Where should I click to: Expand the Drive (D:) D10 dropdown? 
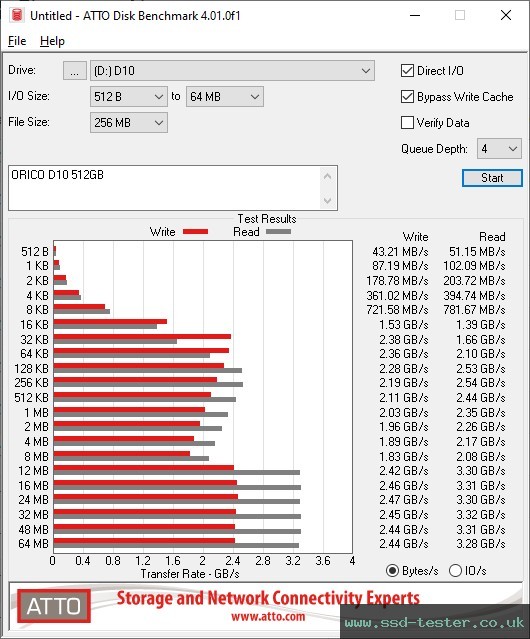tap(232, 71)
